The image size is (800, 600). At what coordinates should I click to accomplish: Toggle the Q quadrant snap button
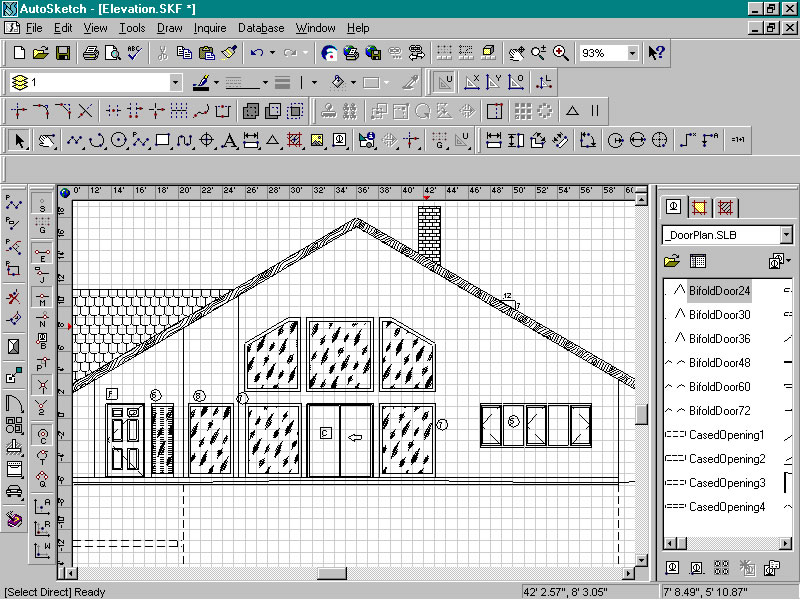click(x=42, y=479)
